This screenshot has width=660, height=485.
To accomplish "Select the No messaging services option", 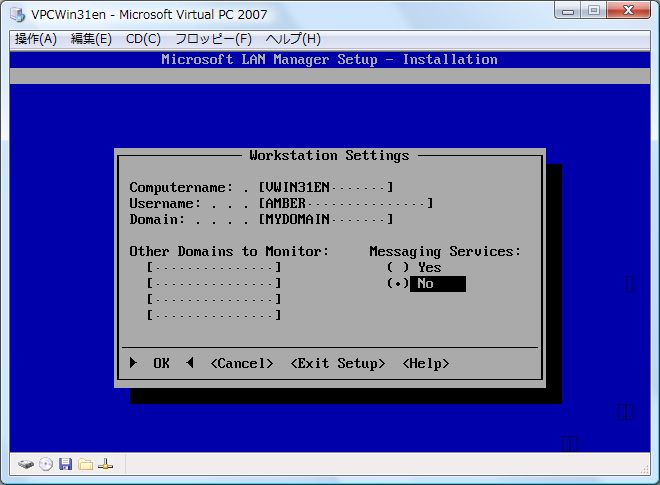I will [x=426, y=284].
